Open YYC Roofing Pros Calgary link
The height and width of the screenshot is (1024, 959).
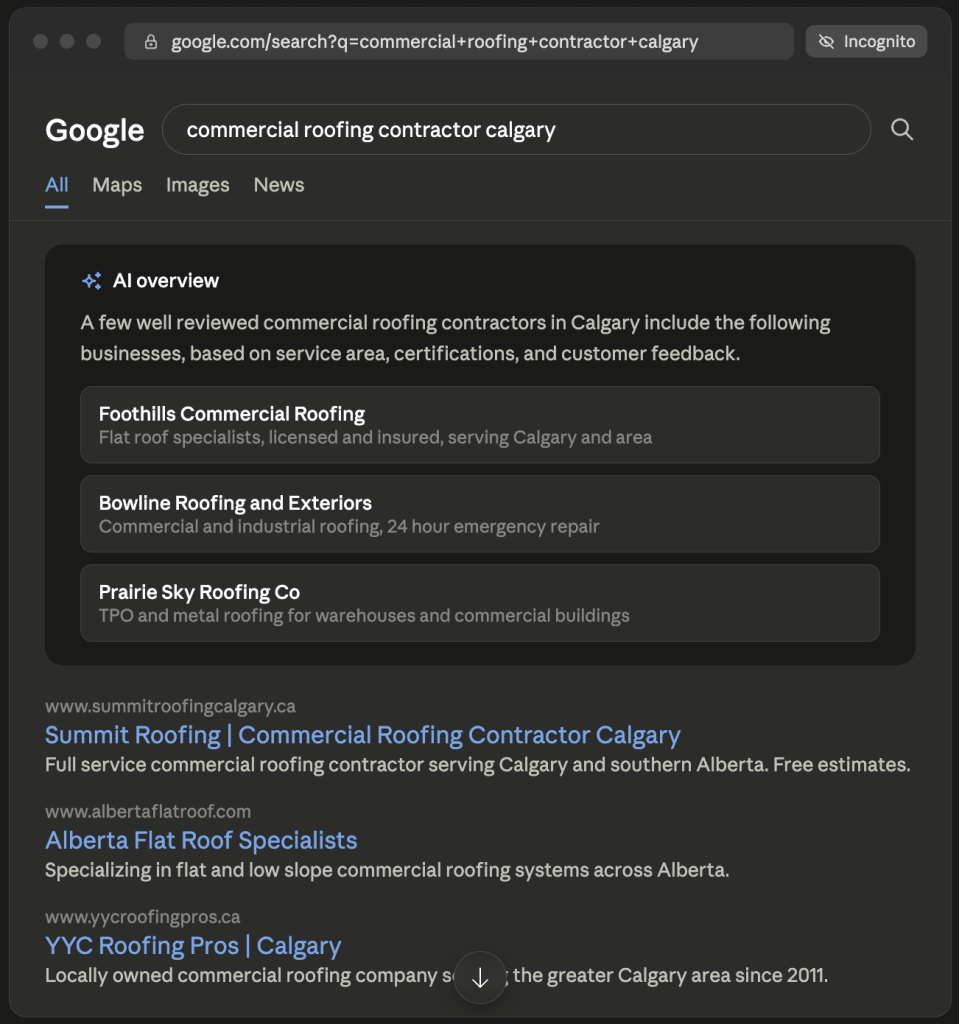coord(193,946)
